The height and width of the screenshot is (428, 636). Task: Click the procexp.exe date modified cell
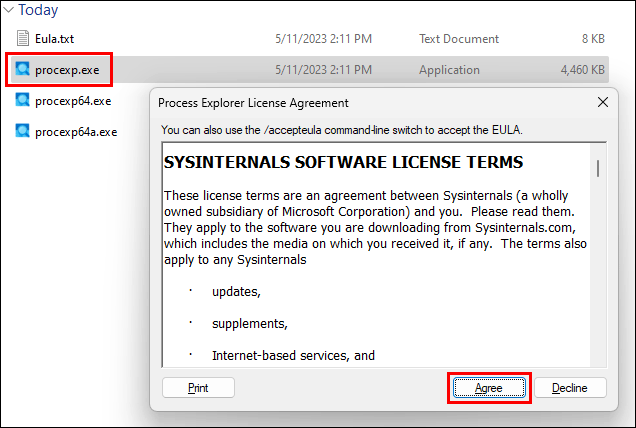click(323, 70)
